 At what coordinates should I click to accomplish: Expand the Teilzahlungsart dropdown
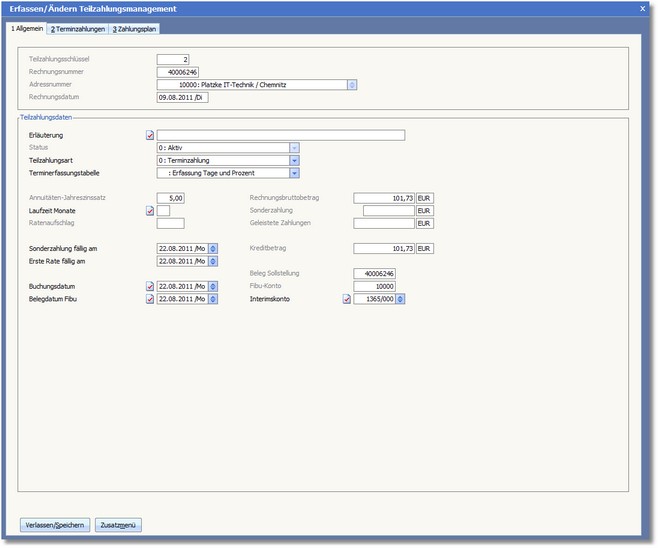[295, 160]
